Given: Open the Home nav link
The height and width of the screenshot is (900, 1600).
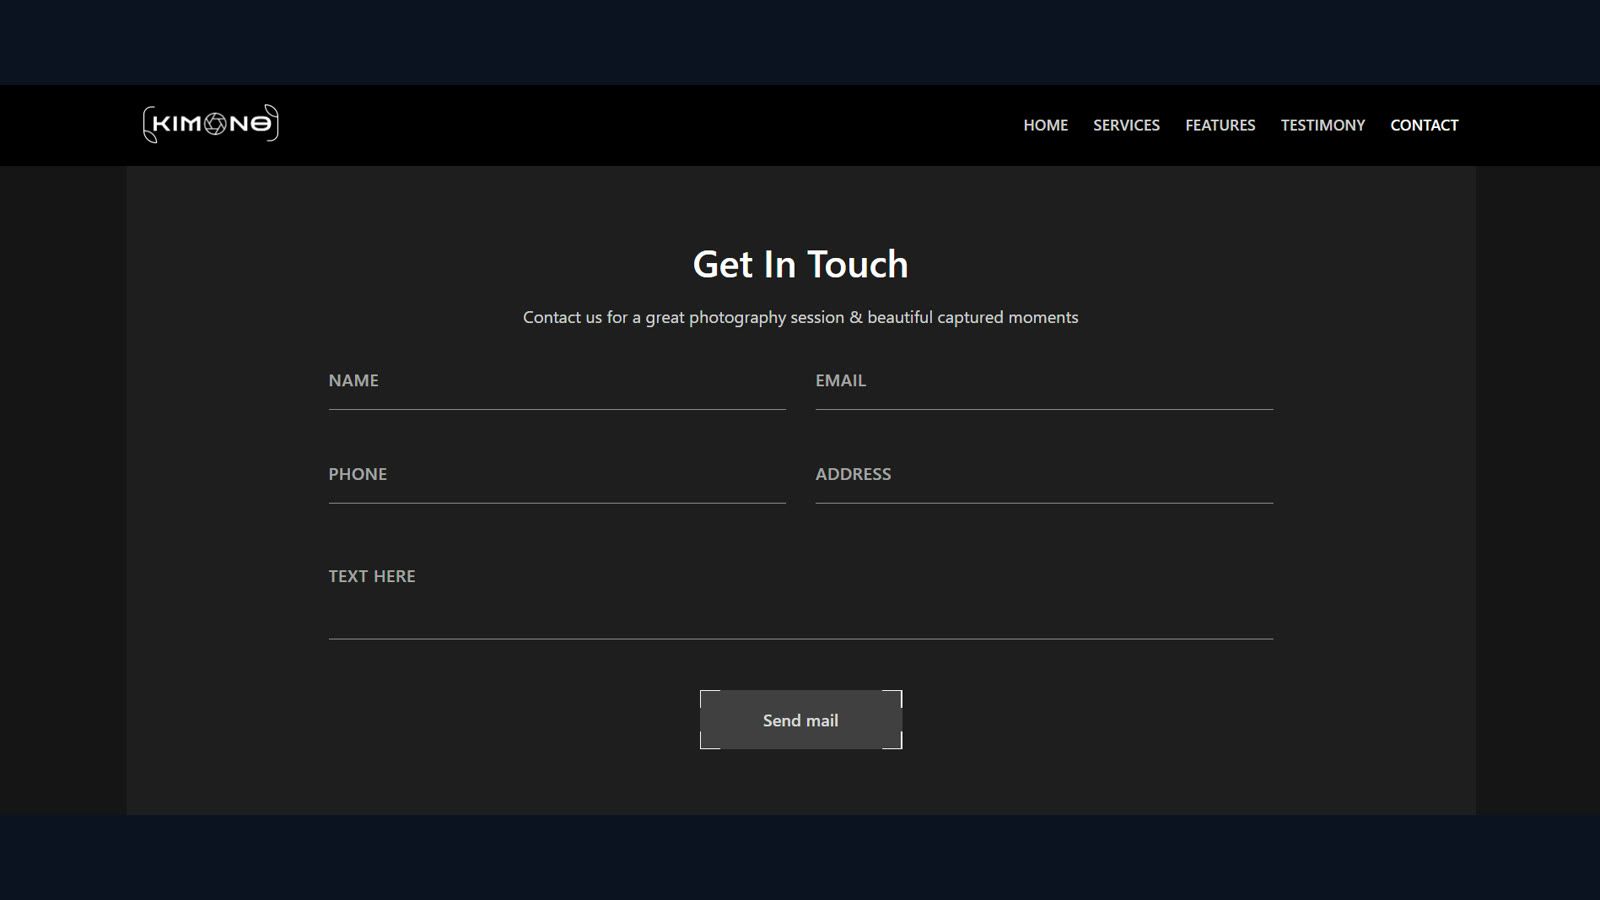Looking at the screenshot, I should point(1045,125).
